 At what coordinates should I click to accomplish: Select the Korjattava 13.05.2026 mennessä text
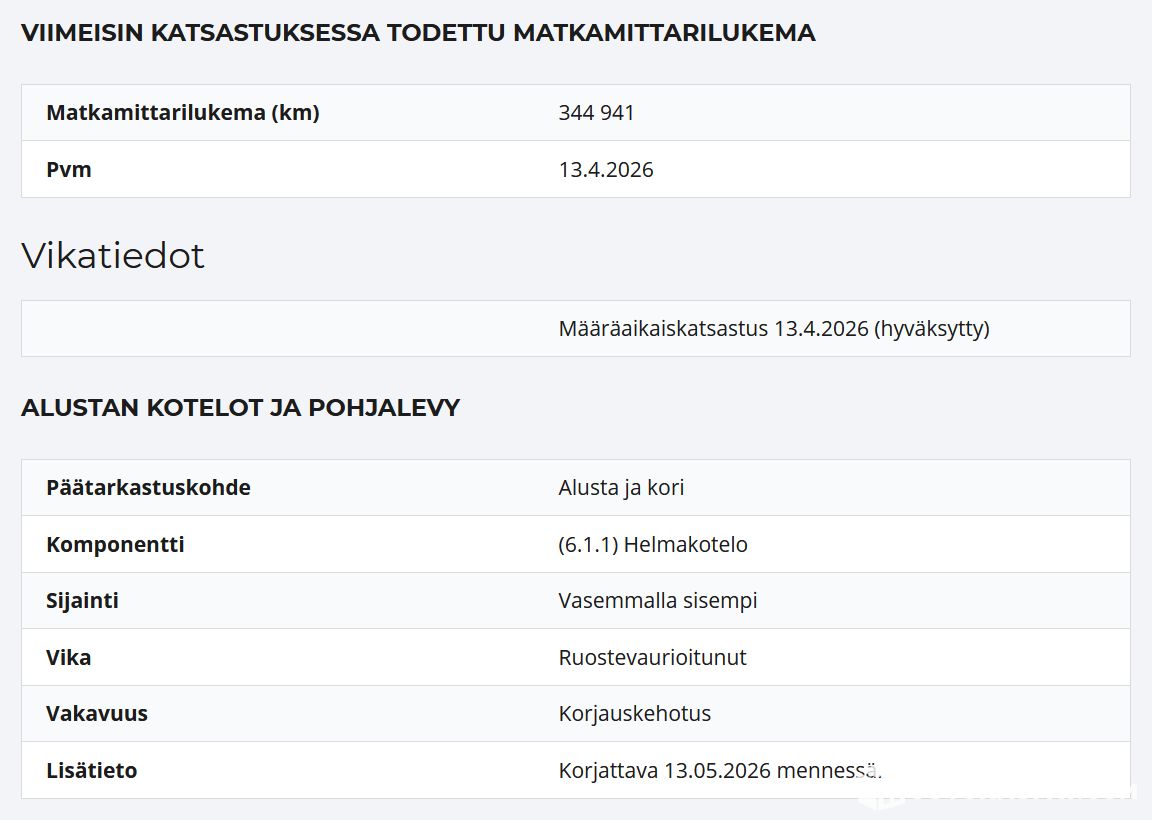[719, 771]
